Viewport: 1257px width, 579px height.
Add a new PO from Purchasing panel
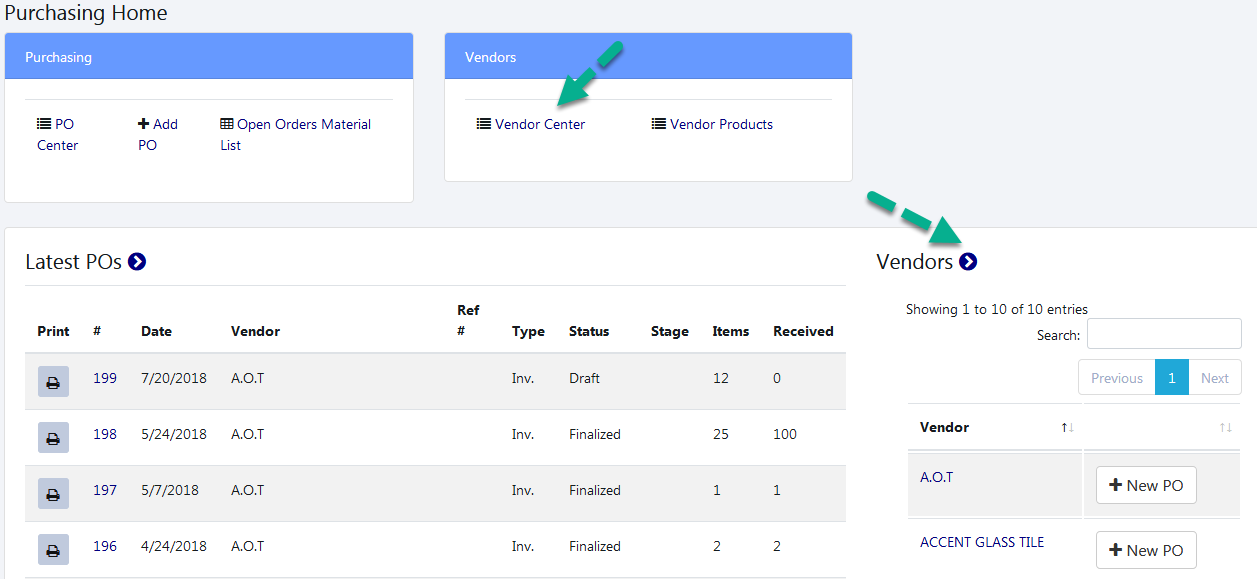click(x=158, y=135)
